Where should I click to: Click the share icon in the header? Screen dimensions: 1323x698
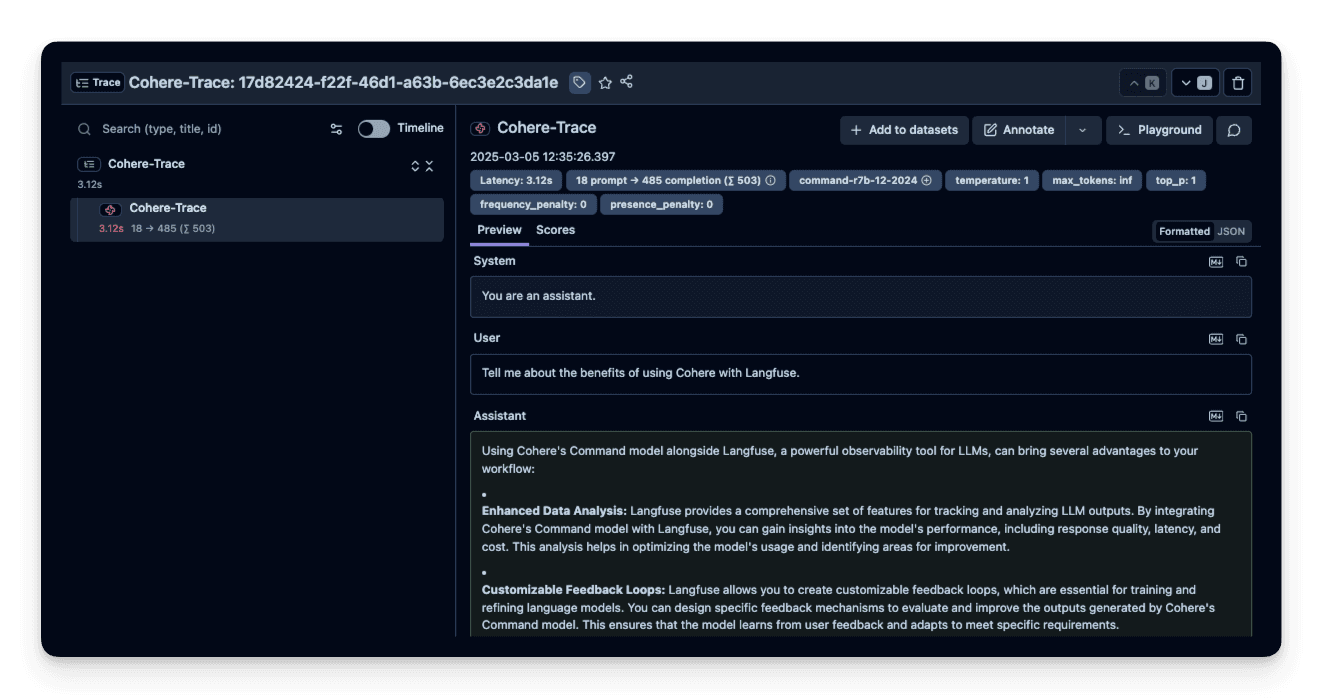coord(627,82)
